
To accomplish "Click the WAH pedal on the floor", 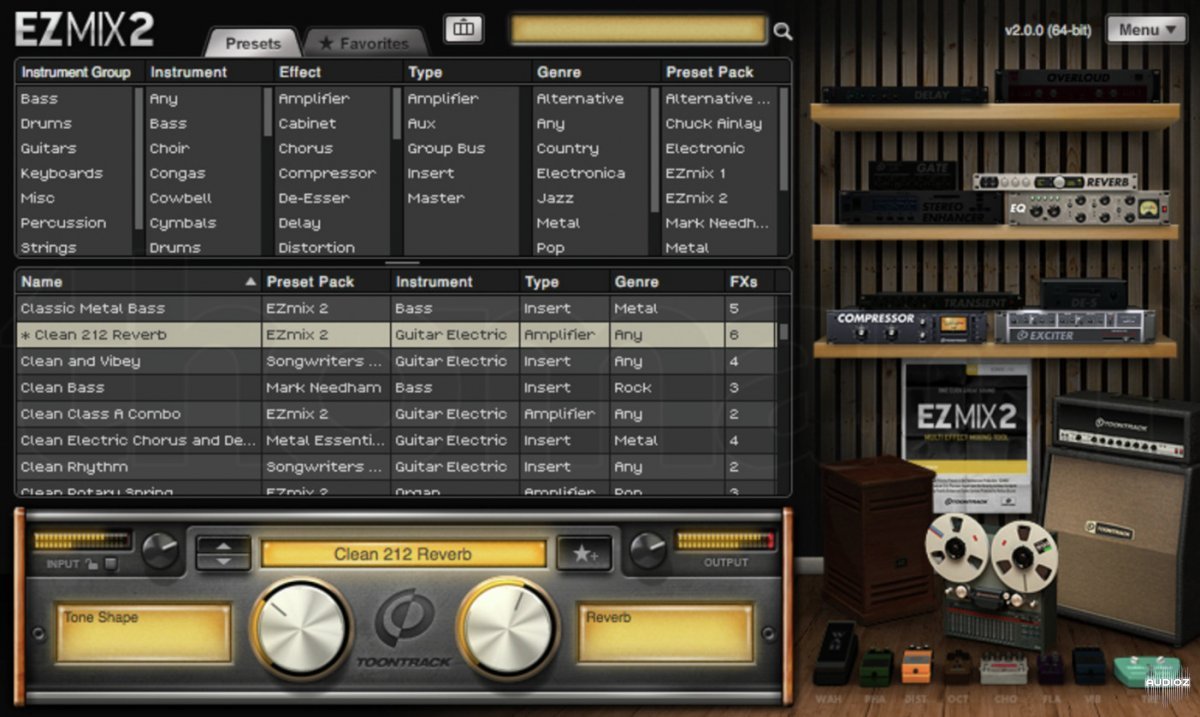I will 836,650.
